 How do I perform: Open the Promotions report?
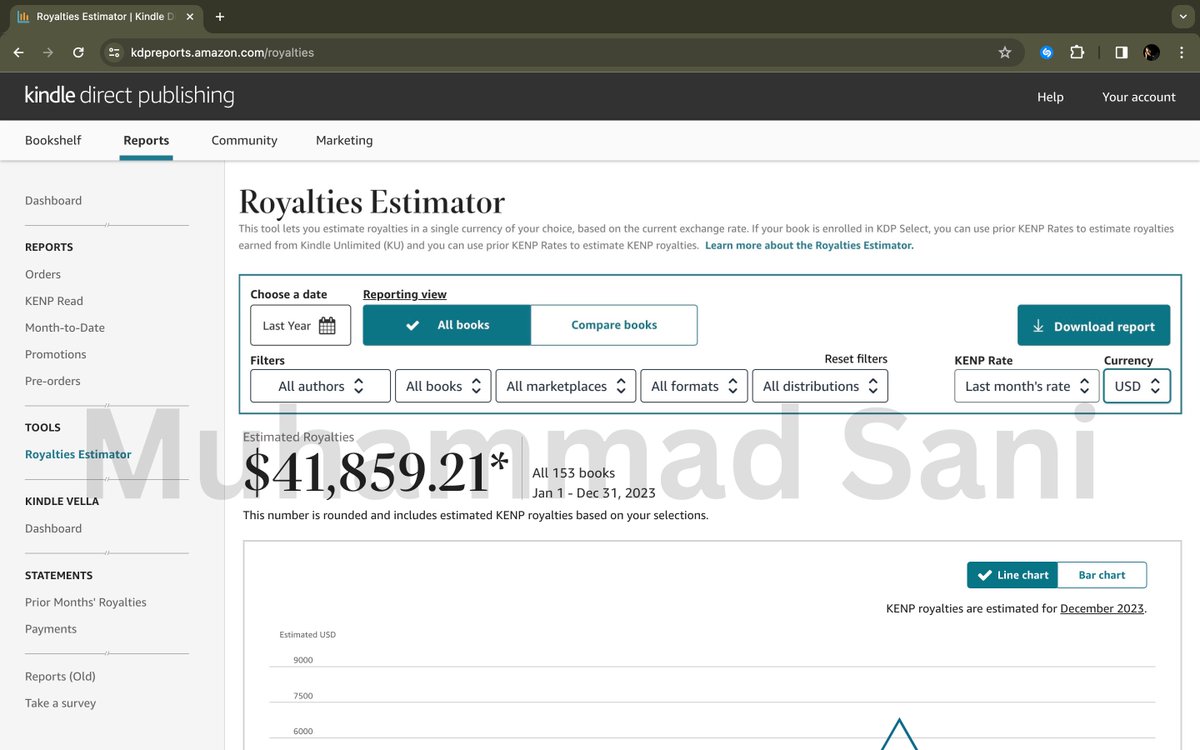pos(56,354)
